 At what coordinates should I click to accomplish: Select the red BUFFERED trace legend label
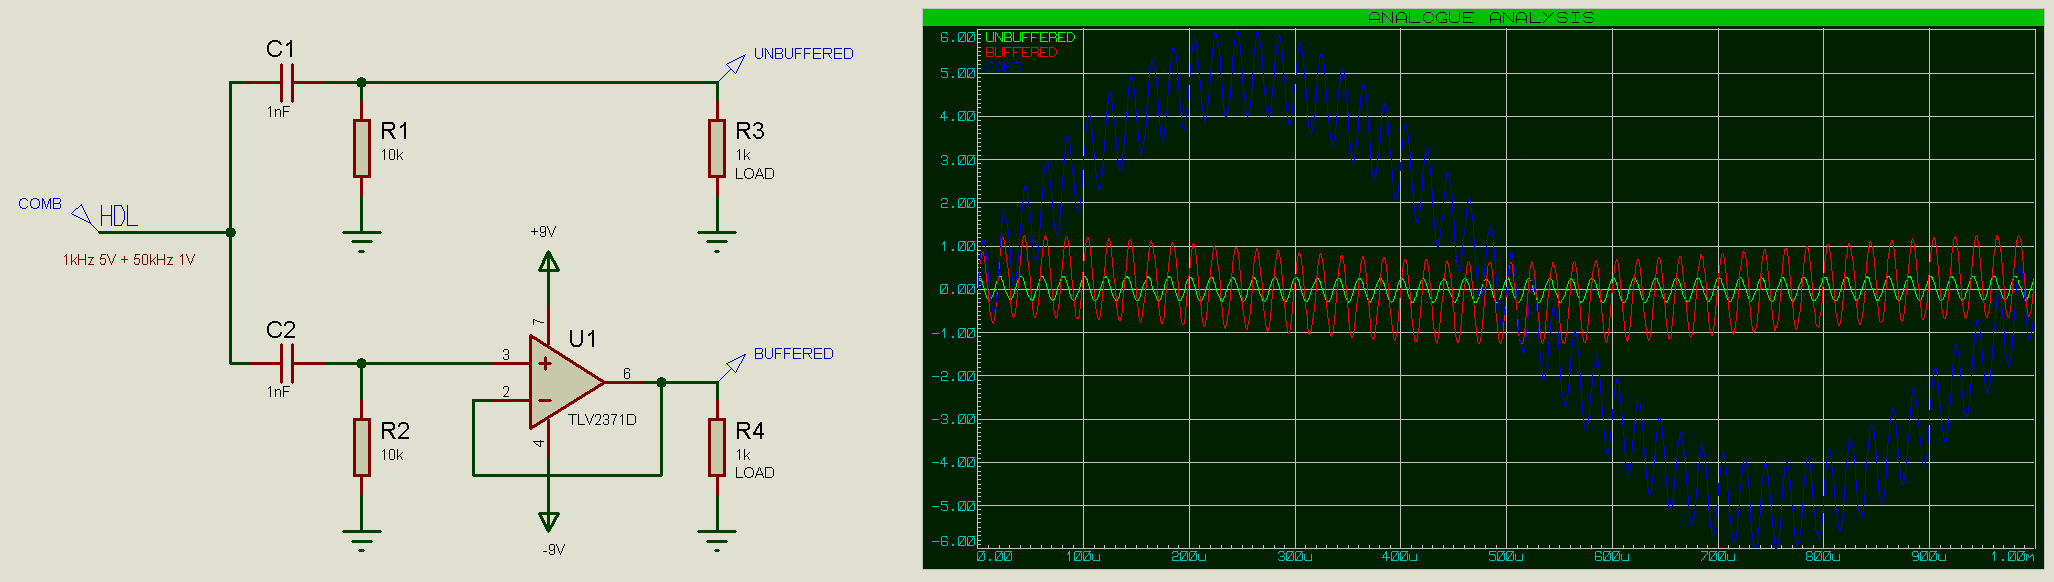[x=1020, y=52]
